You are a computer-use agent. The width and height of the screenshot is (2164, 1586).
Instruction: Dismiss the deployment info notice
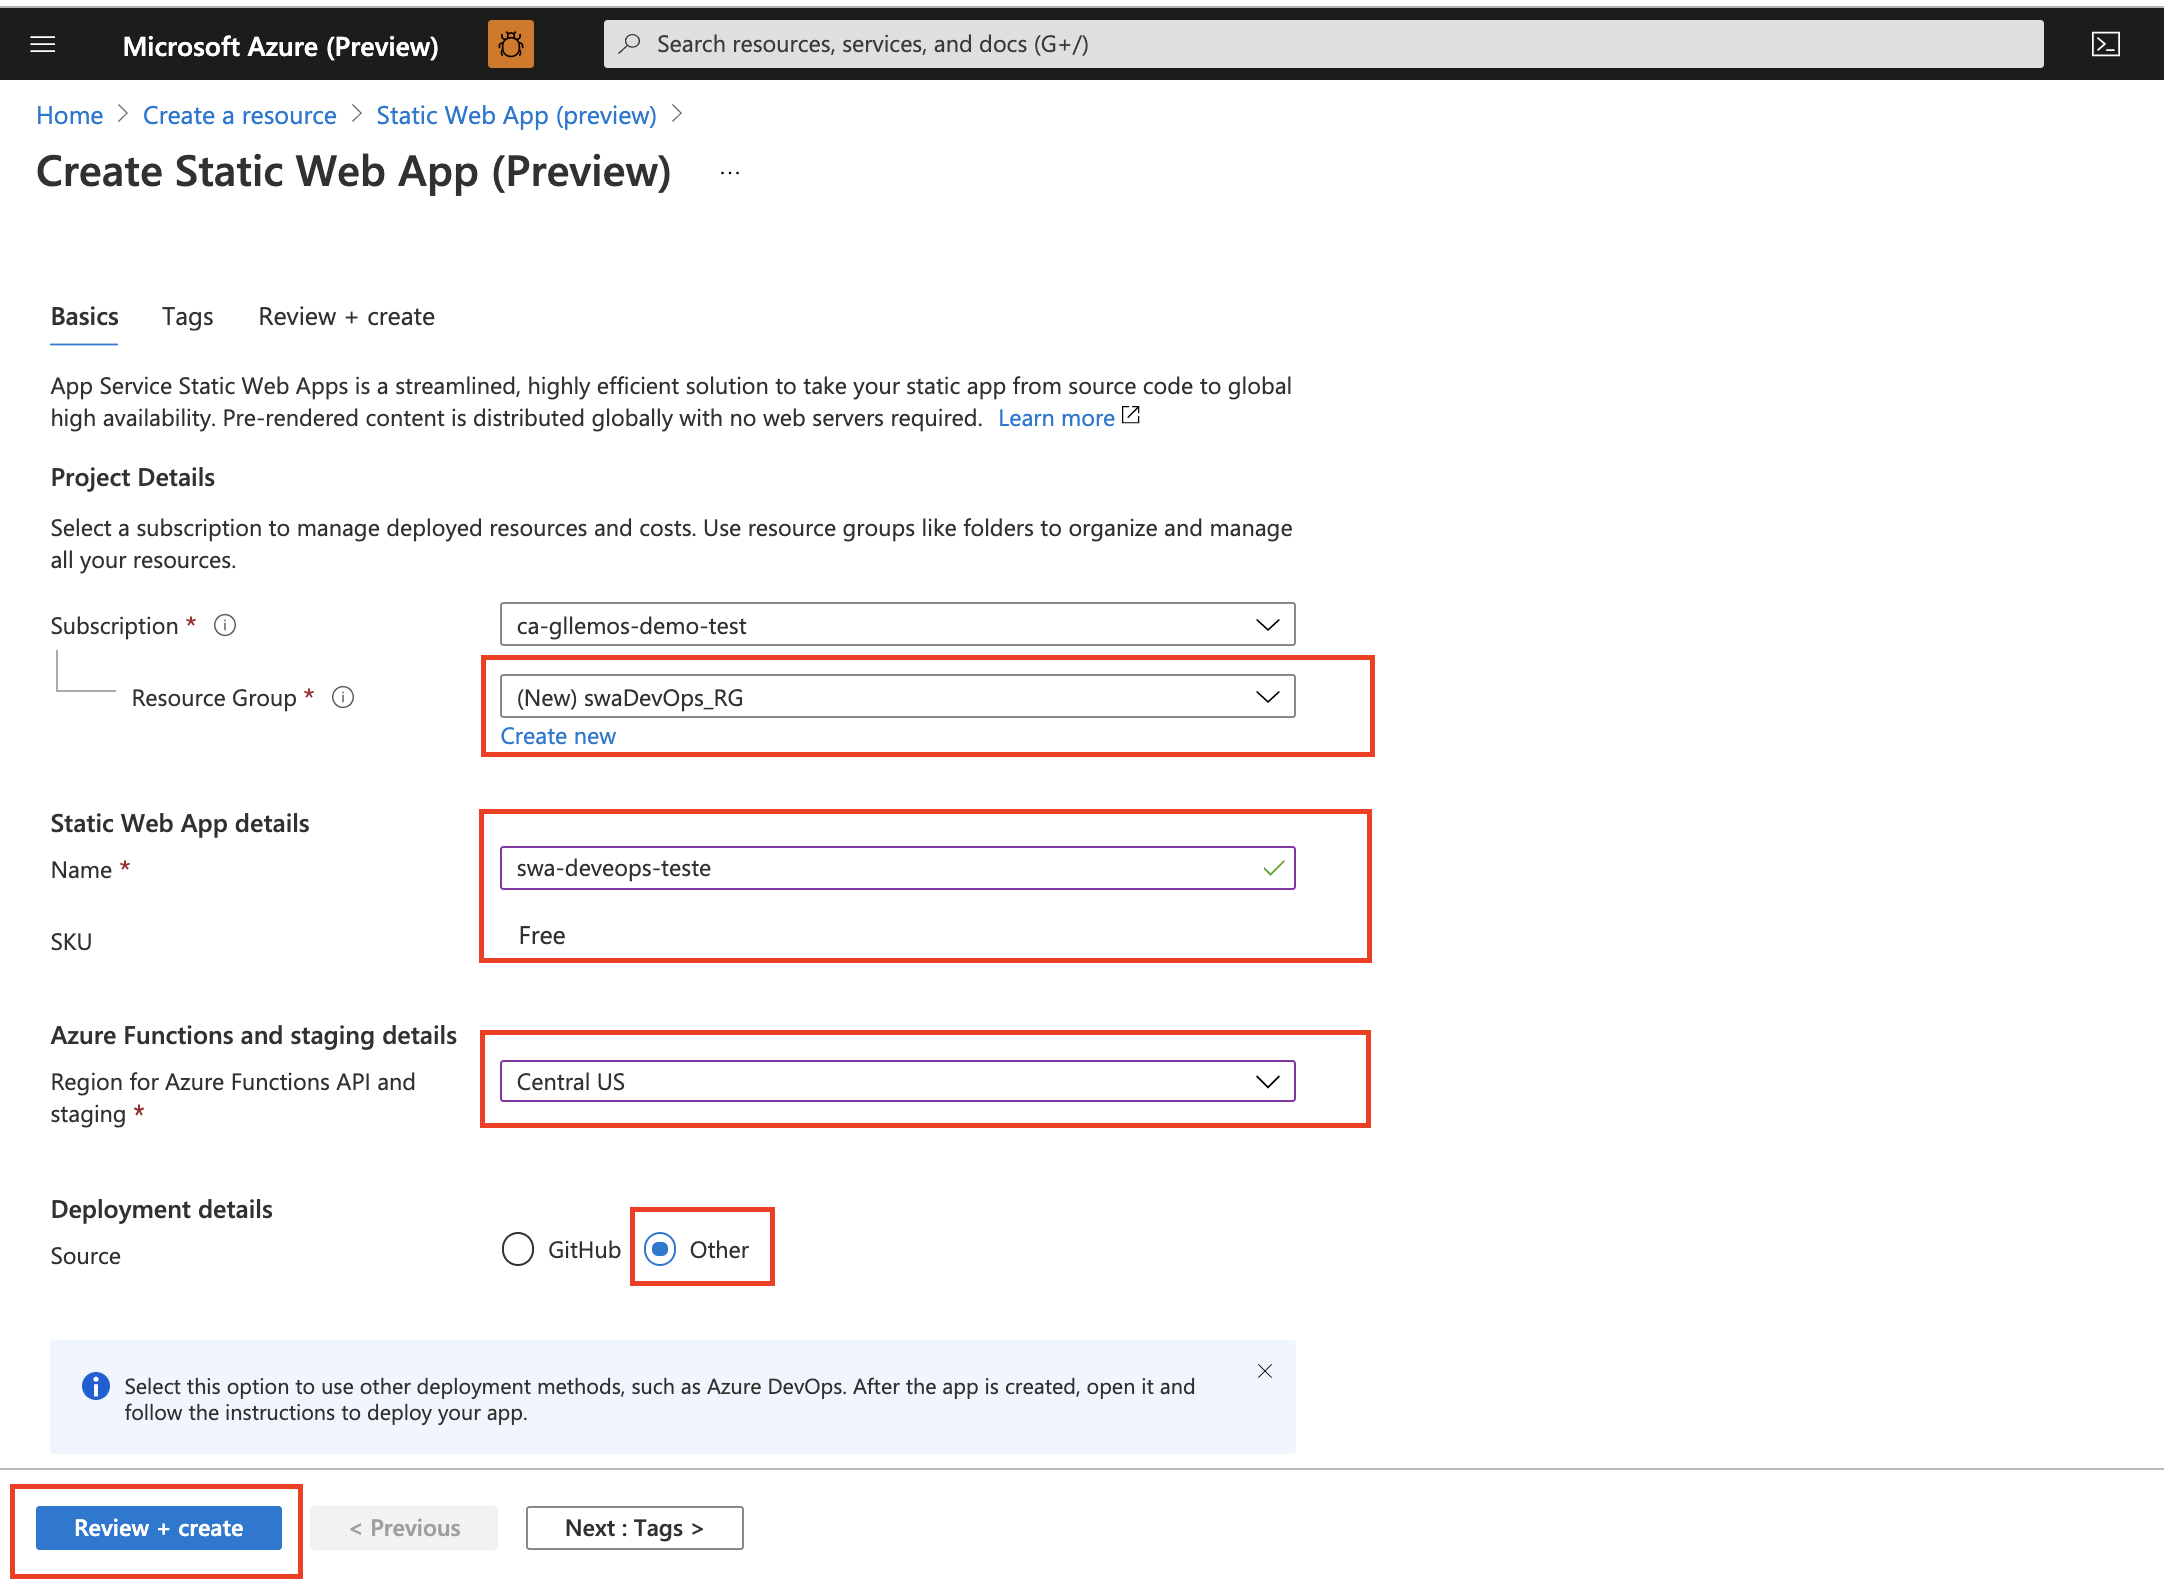[1265, 1372]
